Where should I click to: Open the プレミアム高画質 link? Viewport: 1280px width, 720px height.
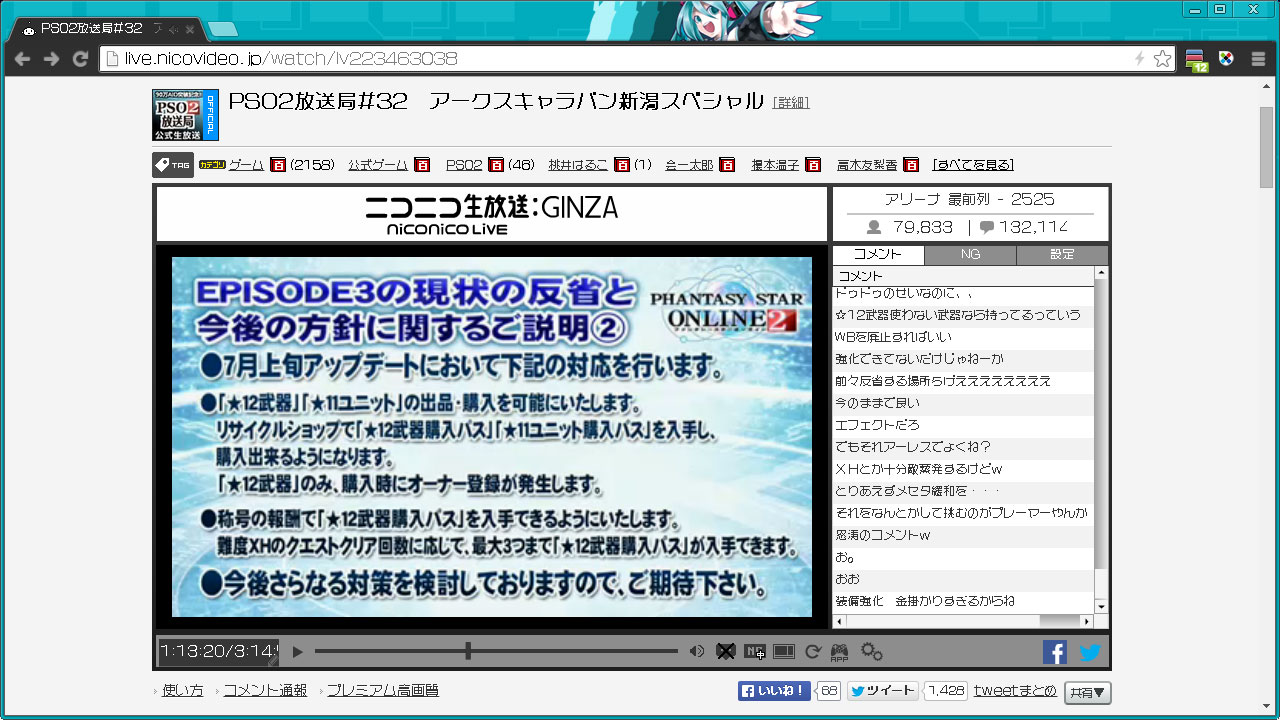pyautogui.click(x=382, y=690)
